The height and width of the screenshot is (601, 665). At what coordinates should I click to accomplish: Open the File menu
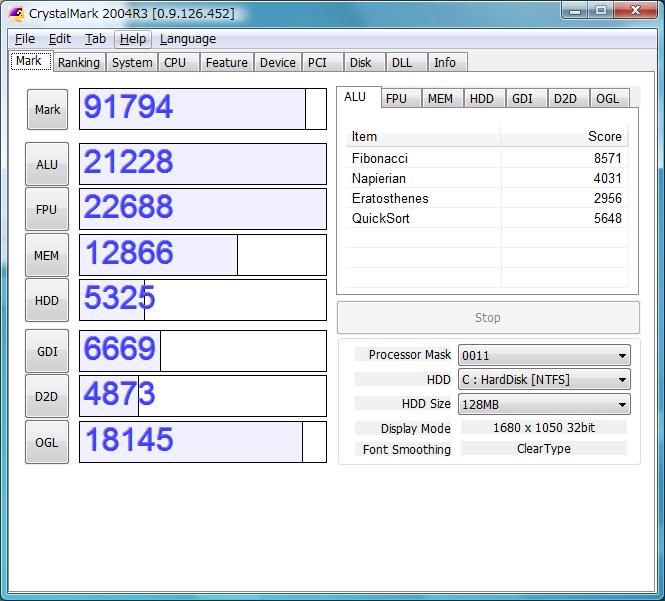(25, 39)
